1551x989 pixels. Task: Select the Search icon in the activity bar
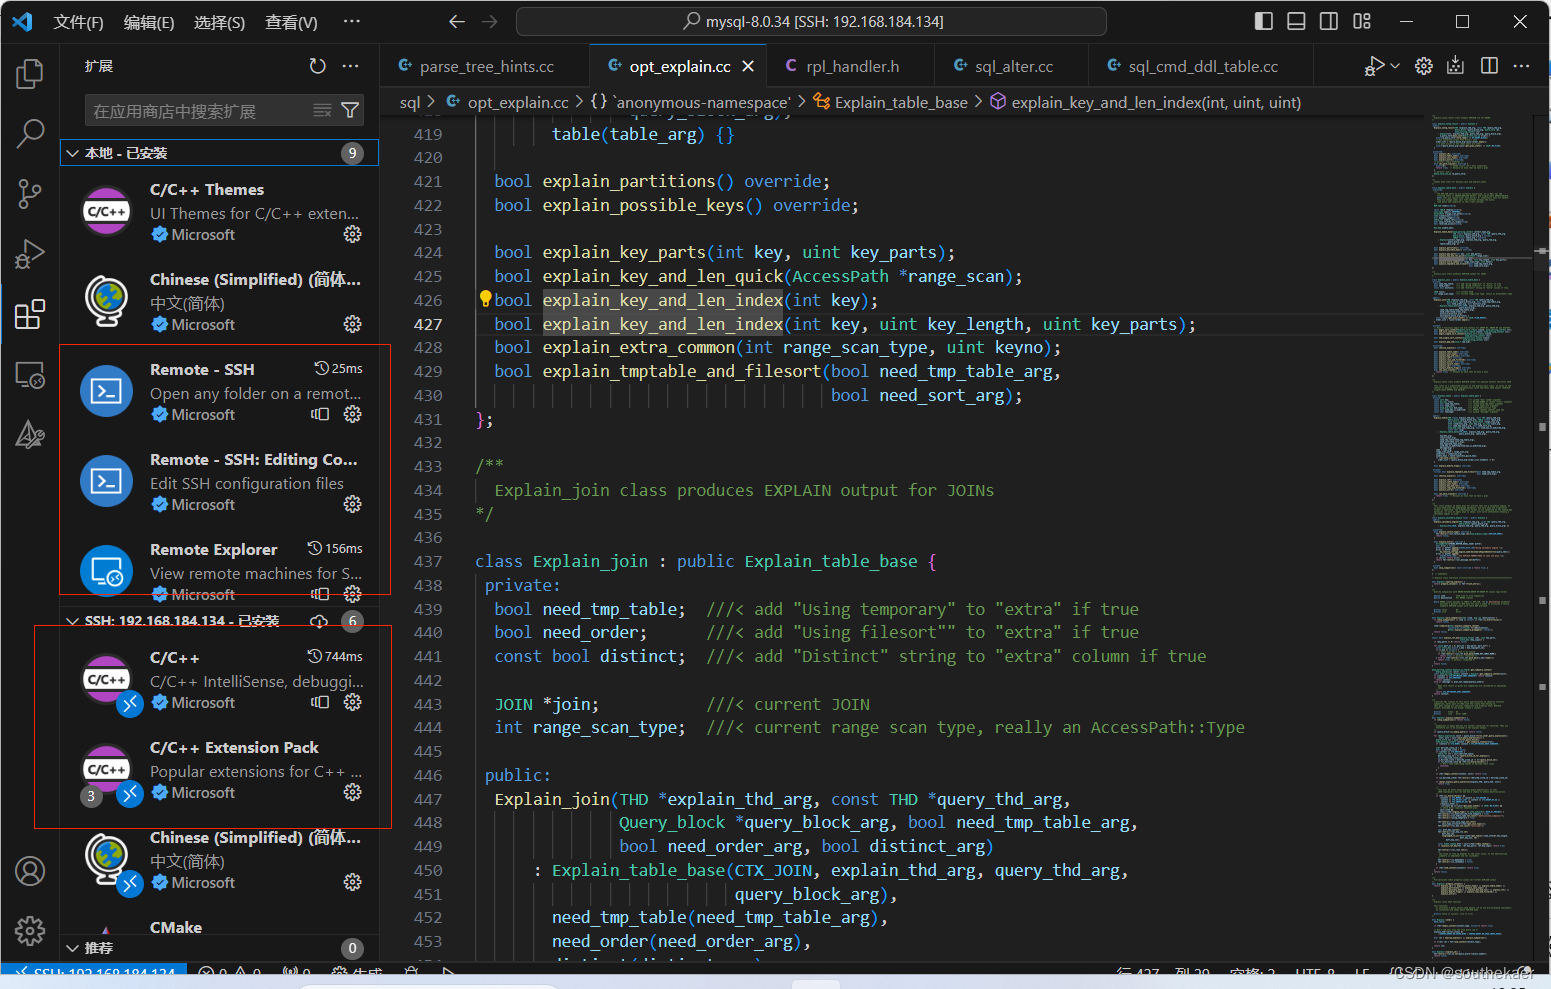30,133
